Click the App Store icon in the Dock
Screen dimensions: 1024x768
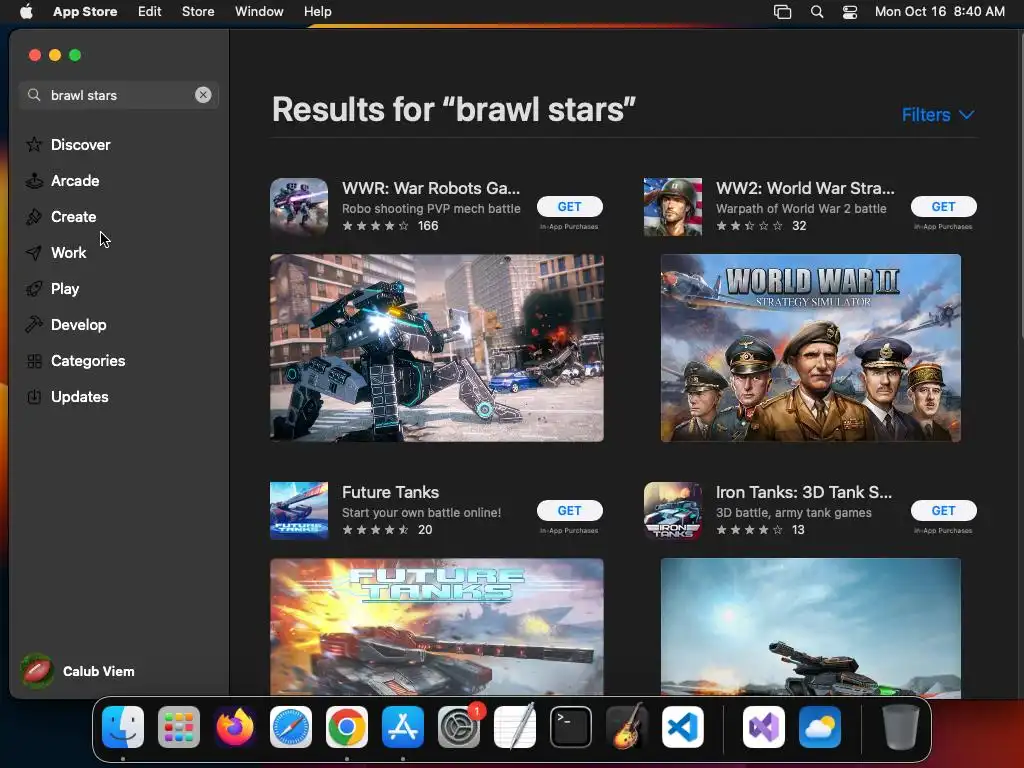pyautogui.click(x=403, y=727)
